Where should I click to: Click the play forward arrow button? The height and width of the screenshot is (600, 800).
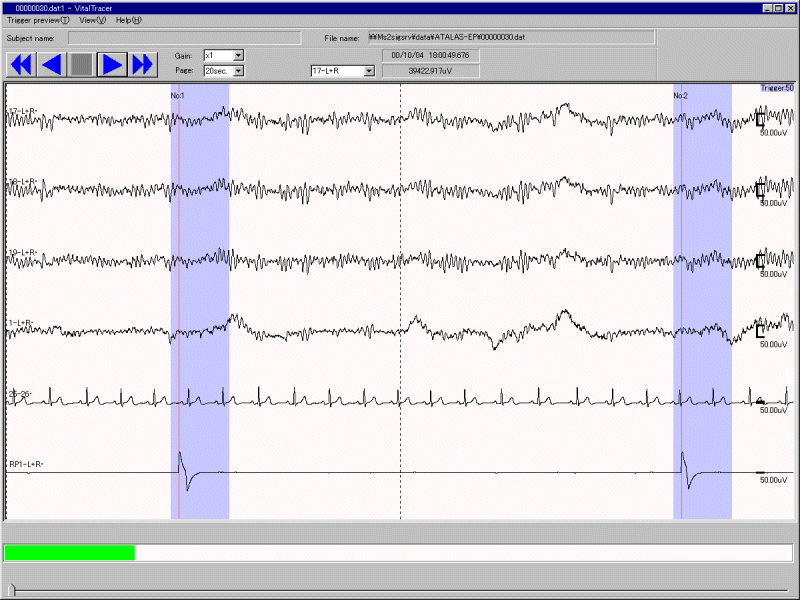[x=112, y=64]
